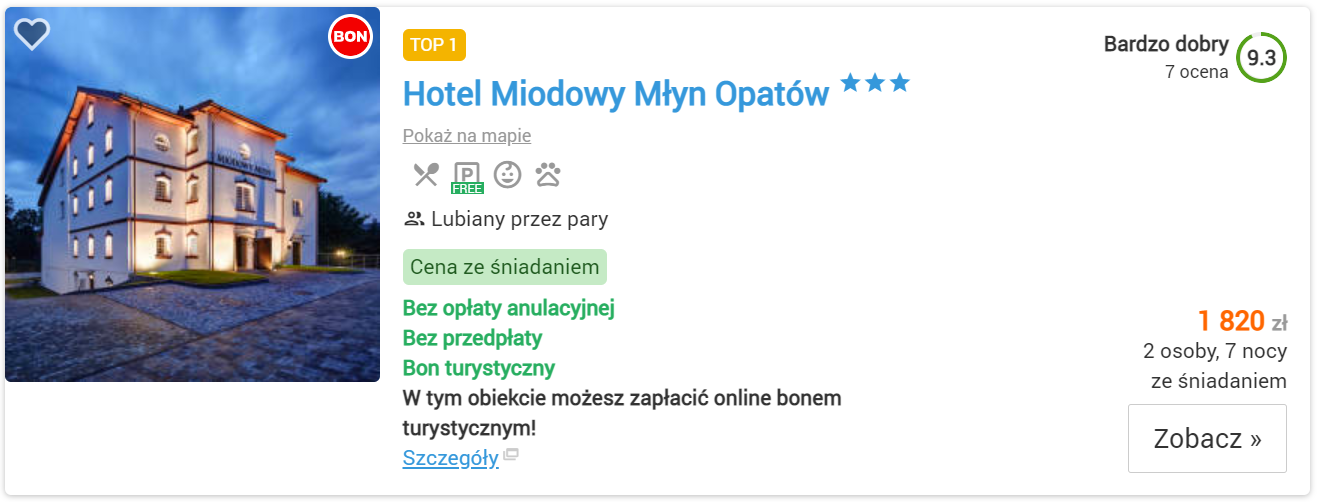Click the free parking icon
Screen dimensions: 1319x502
467,177
